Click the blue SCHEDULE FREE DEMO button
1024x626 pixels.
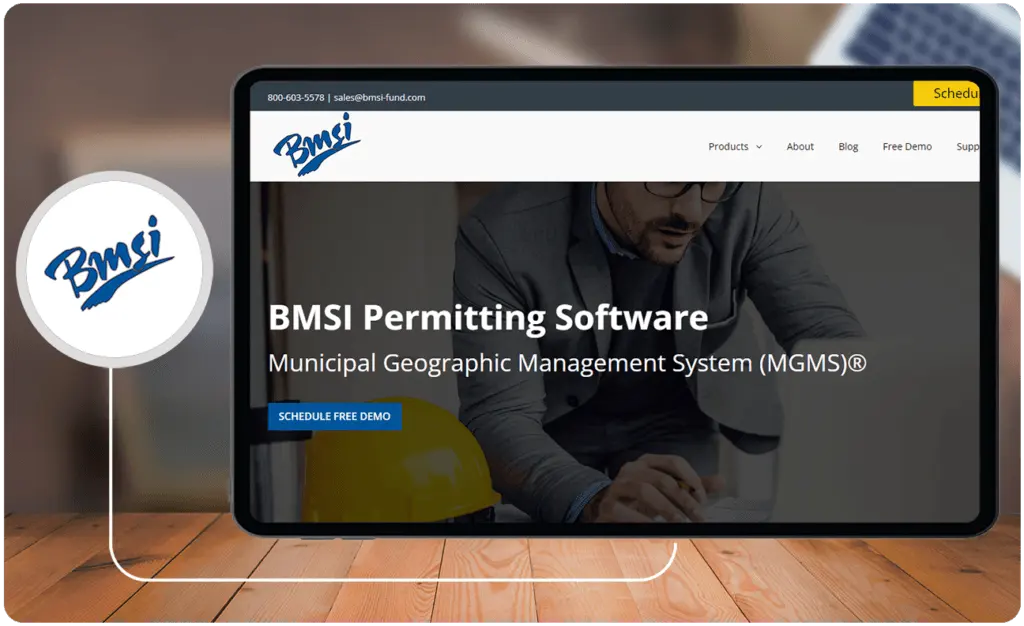pyautogui.click(x=334, y=416)
